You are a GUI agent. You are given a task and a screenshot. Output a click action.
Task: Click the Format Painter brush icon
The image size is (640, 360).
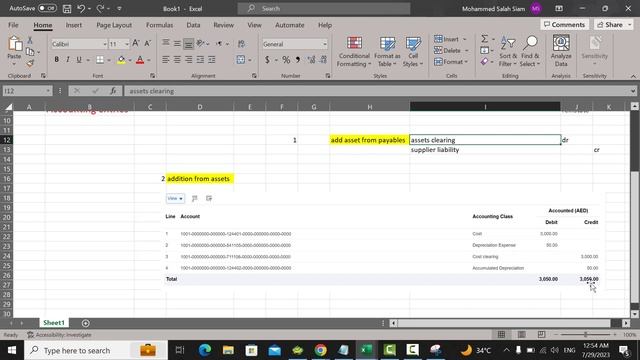point(30,63)
